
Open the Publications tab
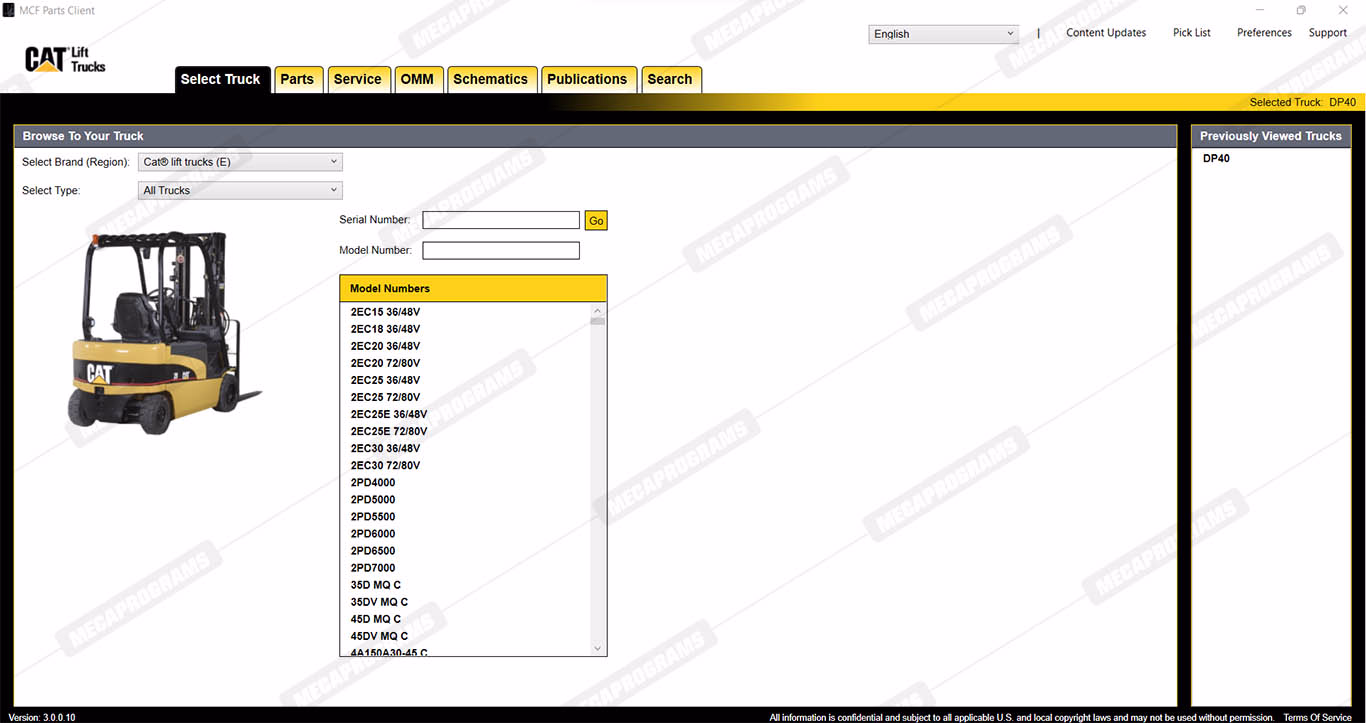587,80
